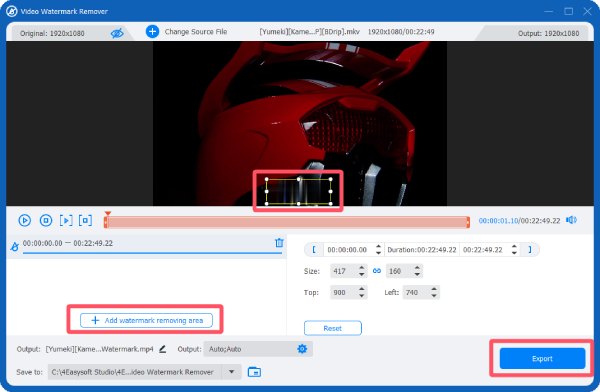Click the Original: 1920x1080 label

pyautogui.click(x=52, y=33)
